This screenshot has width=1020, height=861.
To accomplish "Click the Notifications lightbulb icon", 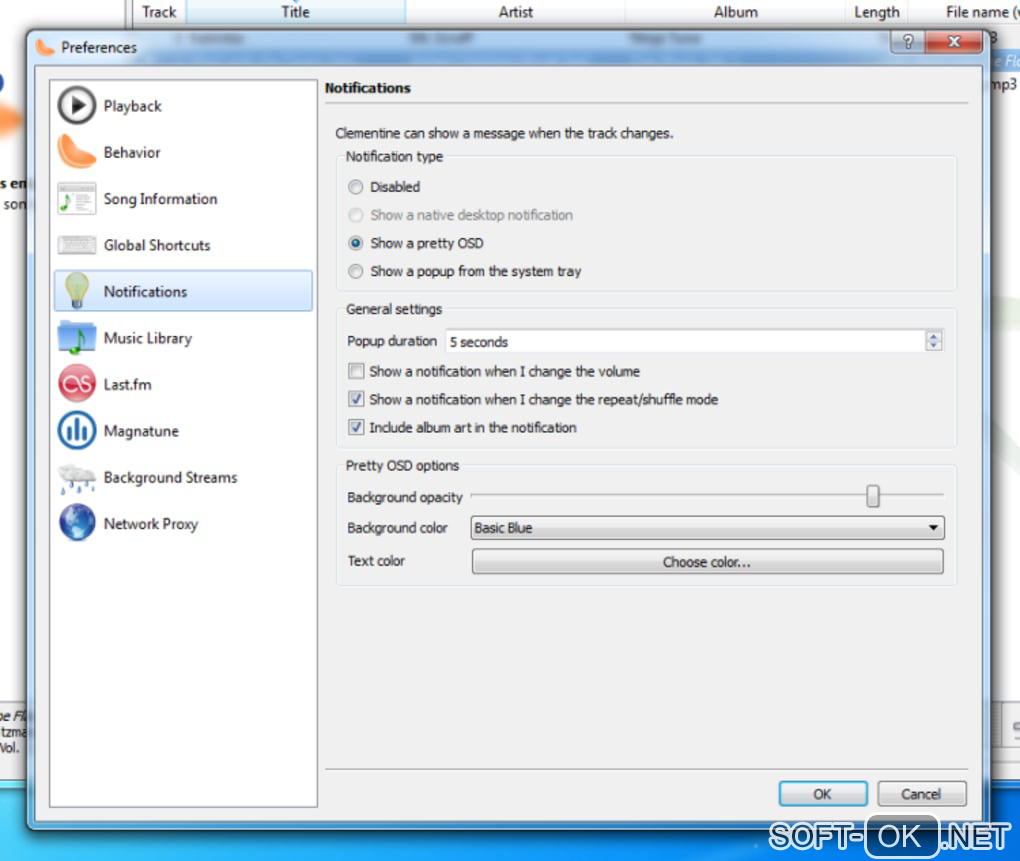I will 77,291.
